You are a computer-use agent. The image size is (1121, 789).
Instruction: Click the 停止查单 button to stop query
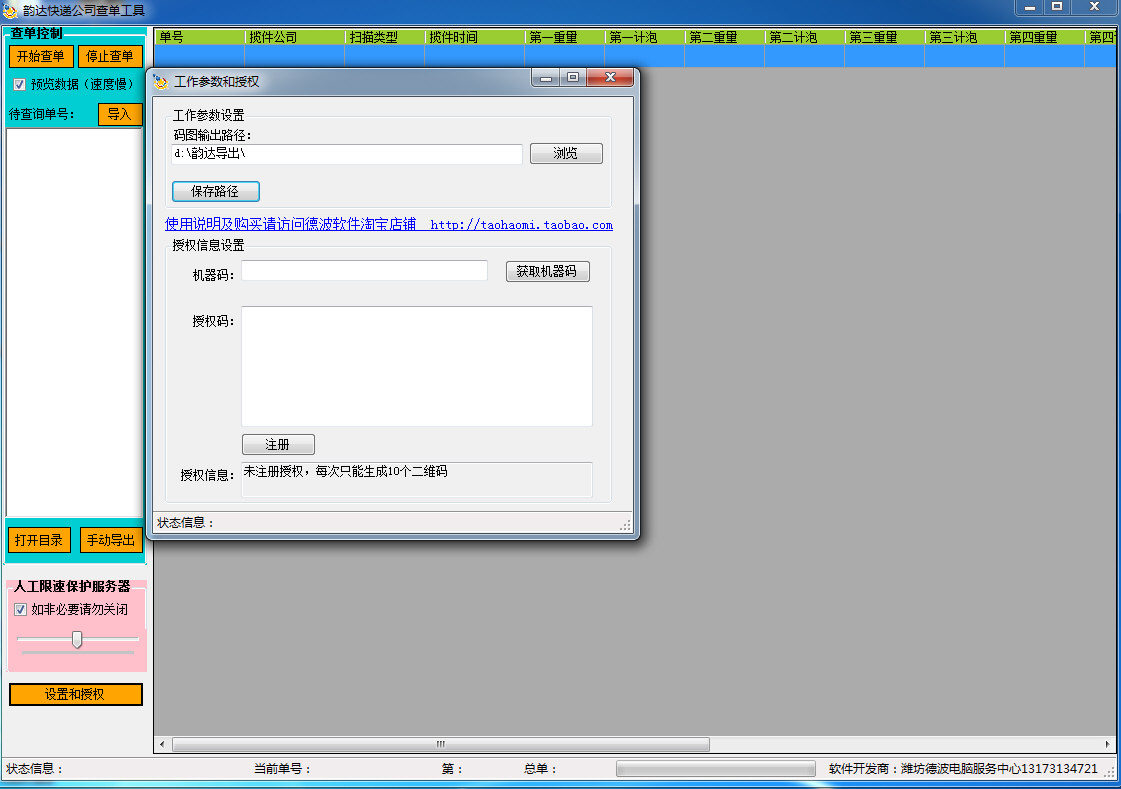[110, 56]
